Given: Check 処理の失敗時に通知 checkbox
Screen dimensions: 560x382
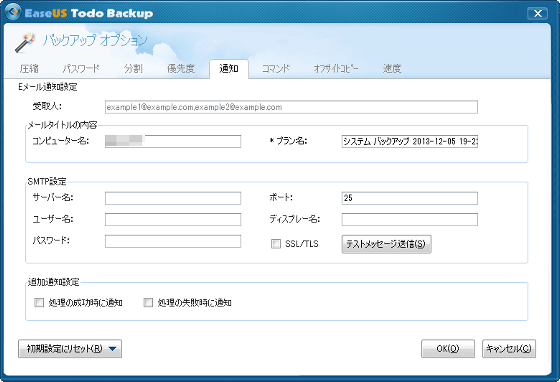Looking at the screenshot, I should pyautogui.click(x=148, y=303).
